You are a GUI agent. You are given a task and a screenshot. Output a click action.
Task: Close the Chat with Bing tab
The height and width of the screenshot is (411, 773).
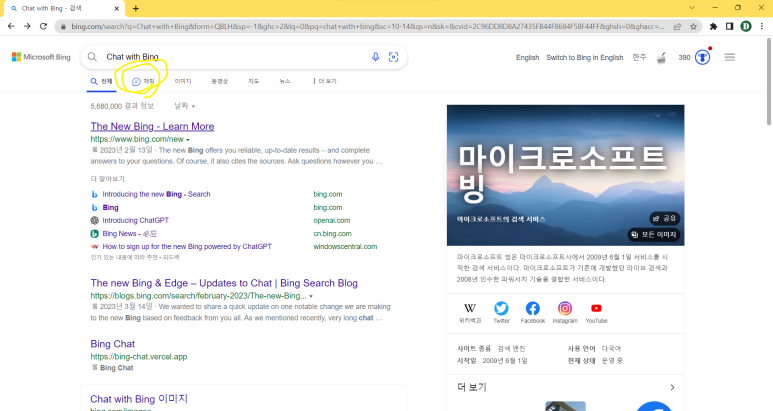pos(117,8)
